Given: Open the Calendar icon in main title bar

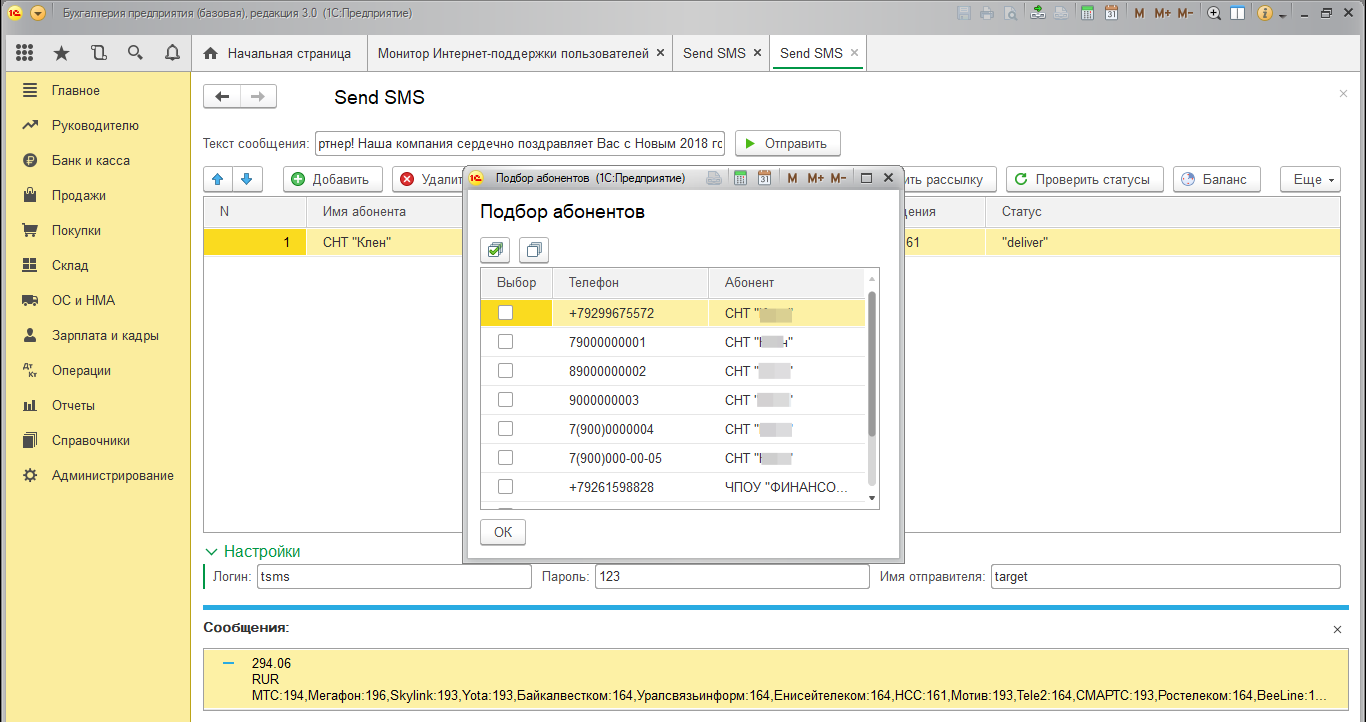Looking at the screenshot, I should tap(1111, 13).
